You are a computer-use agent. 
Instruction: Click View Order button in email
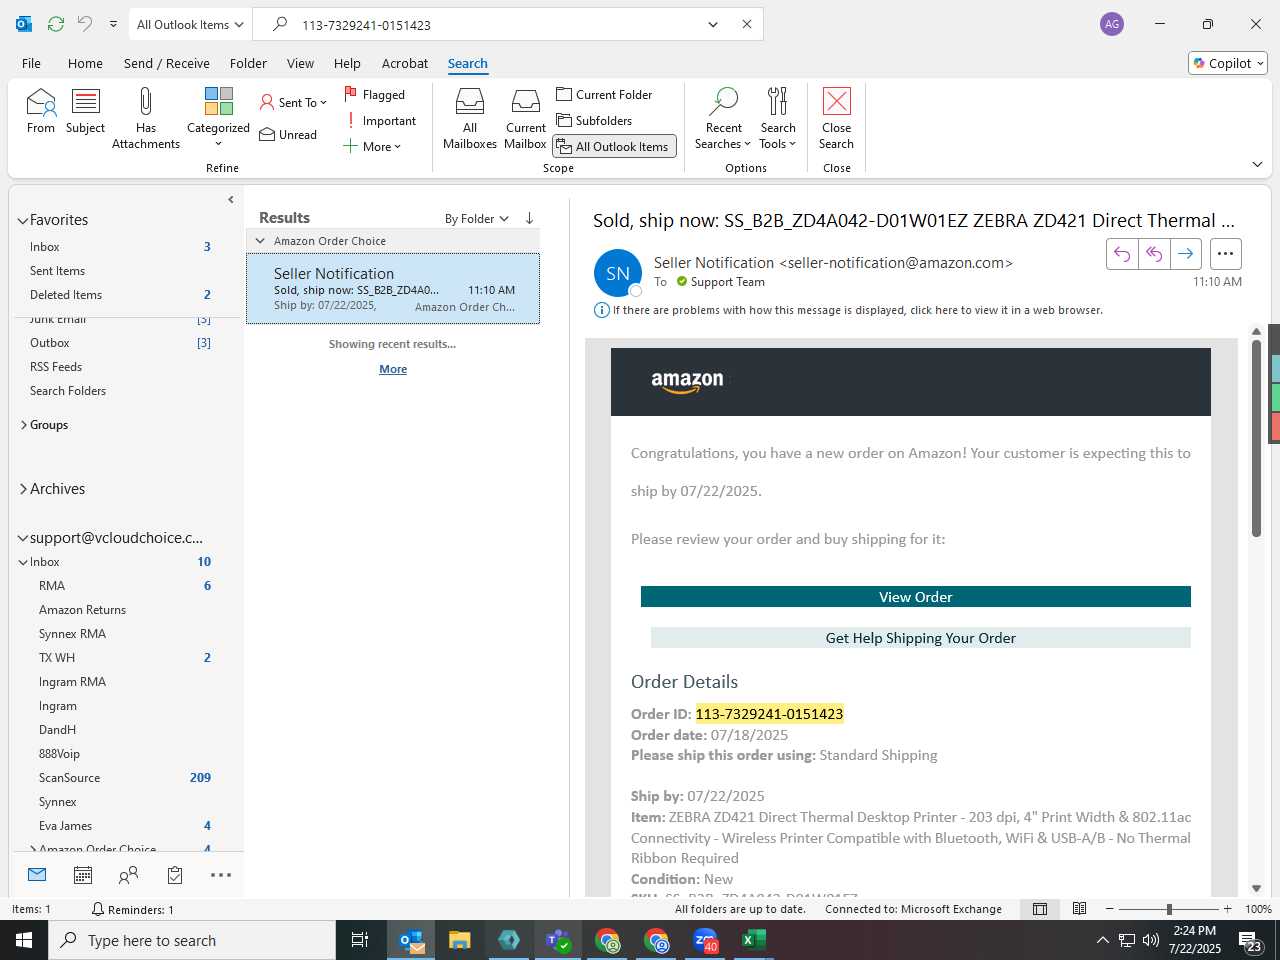tap(916, 597)
